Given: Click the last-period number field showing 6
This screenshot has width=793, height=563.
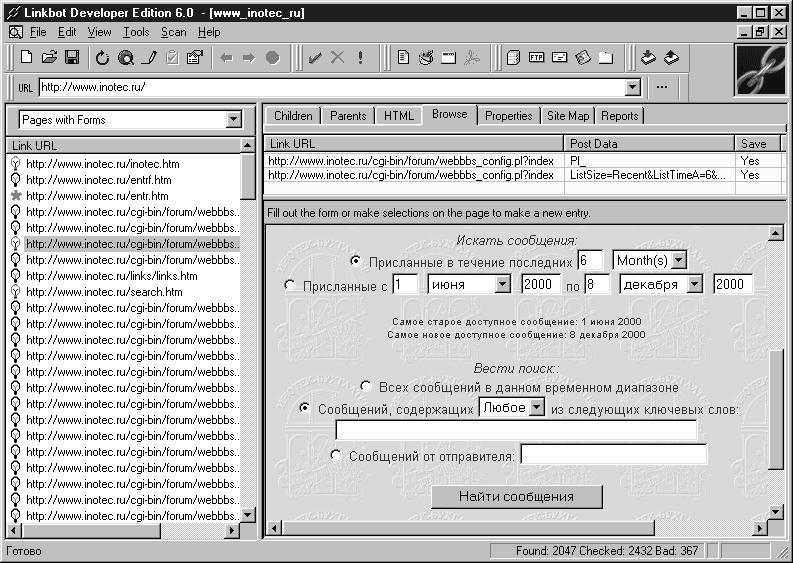Looking at the screenshot, I should tap(590, 261).
